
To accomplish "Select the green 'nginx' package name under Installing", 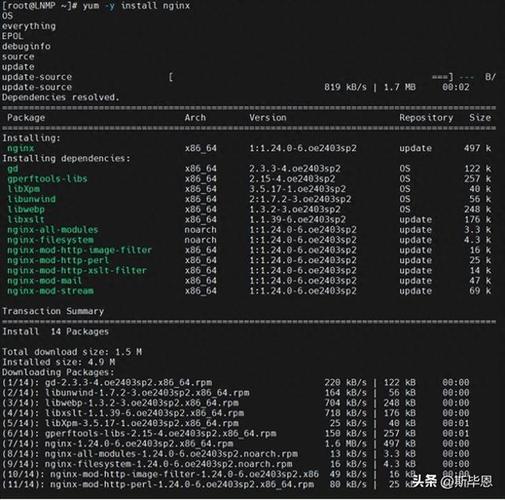I will tap(21, 148).
